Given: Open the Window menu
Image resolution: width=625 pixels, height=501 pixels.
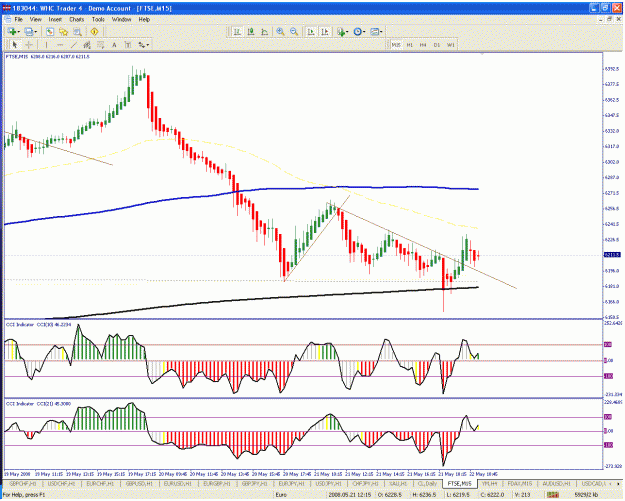Looking at the screenshot, I should [x=121, y=19].
